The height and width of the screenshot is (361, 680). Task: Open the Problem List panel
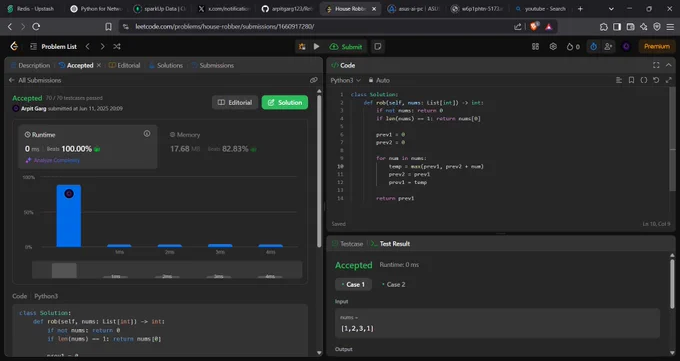[53, 46]
